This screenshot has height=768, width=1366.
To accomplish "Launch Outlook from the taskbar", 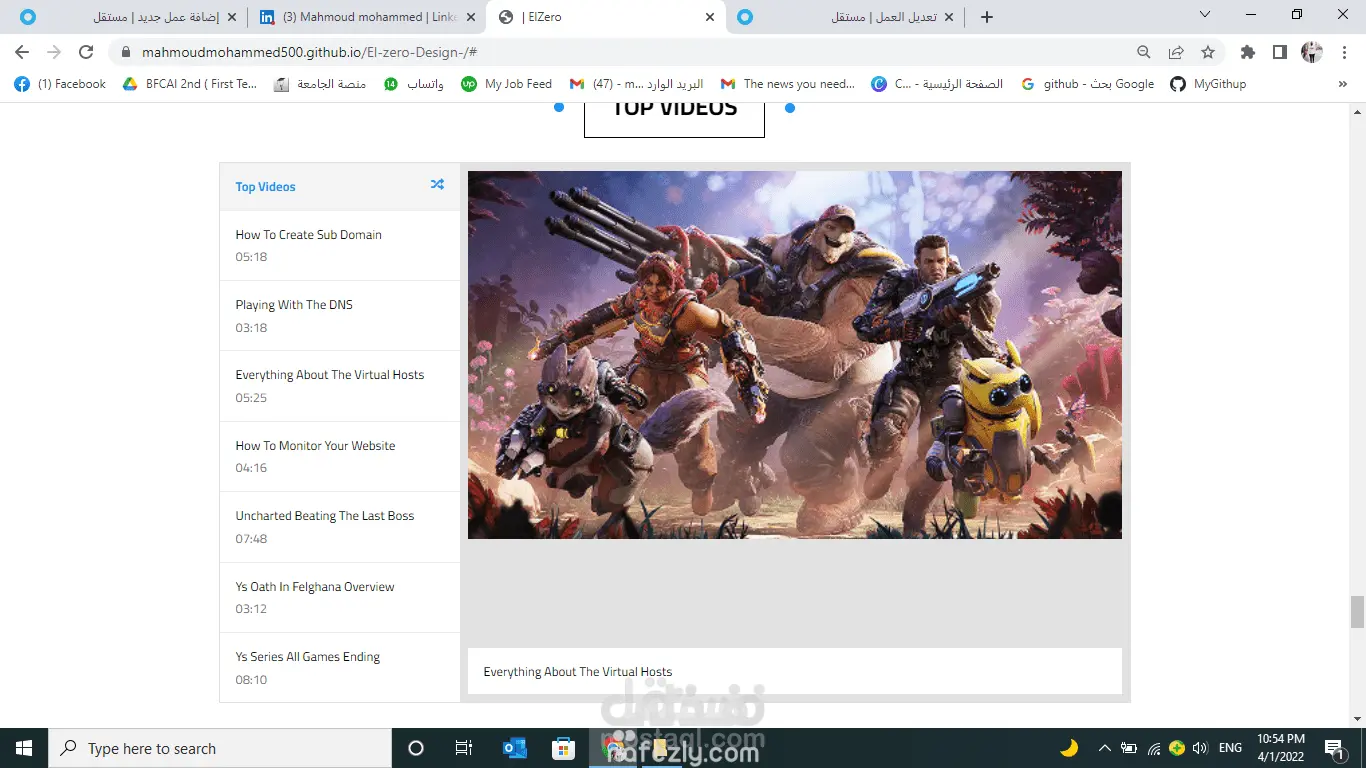I will tap(514, 748).
